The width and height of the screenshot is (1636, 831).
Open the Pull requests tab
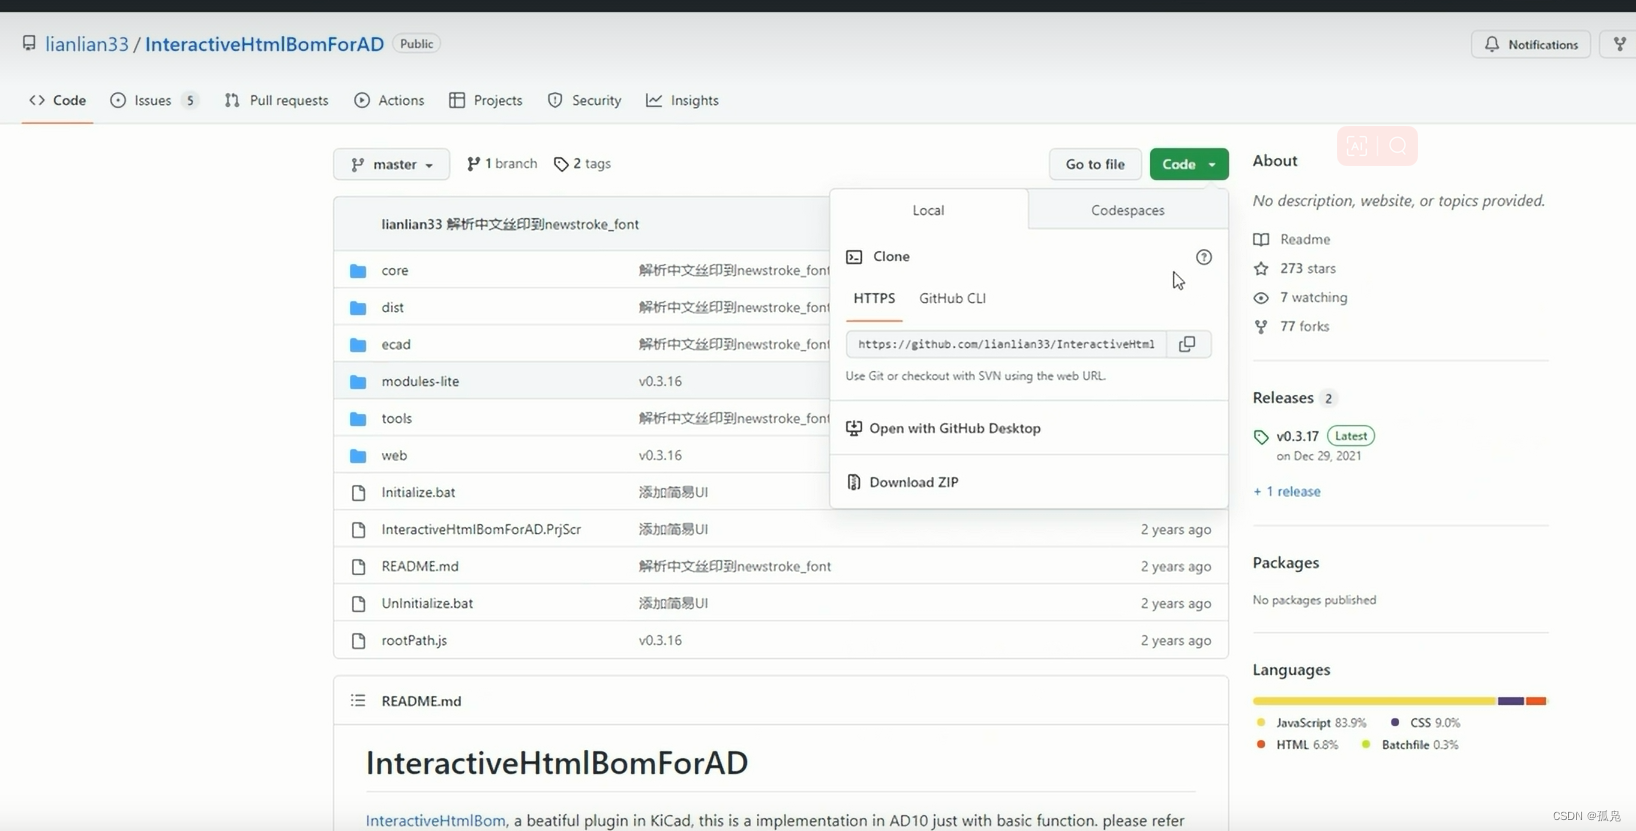pos(277,100)
